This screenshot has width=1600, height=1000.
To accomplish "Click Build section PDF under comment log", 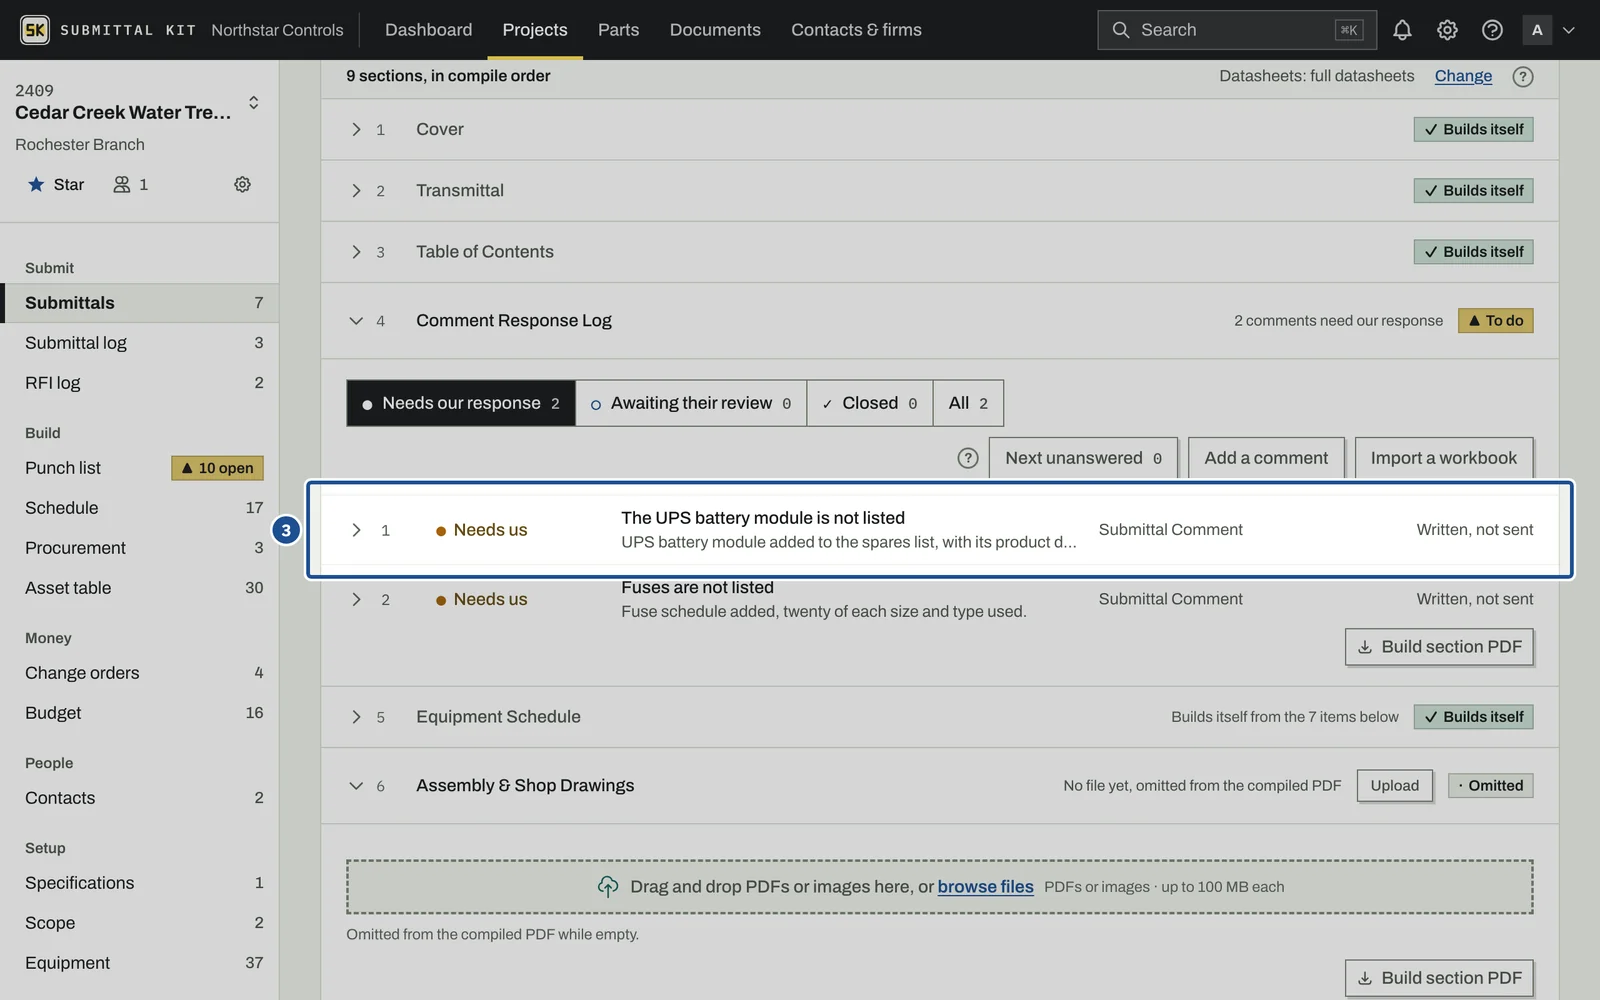I will [x=1439, y=647].
